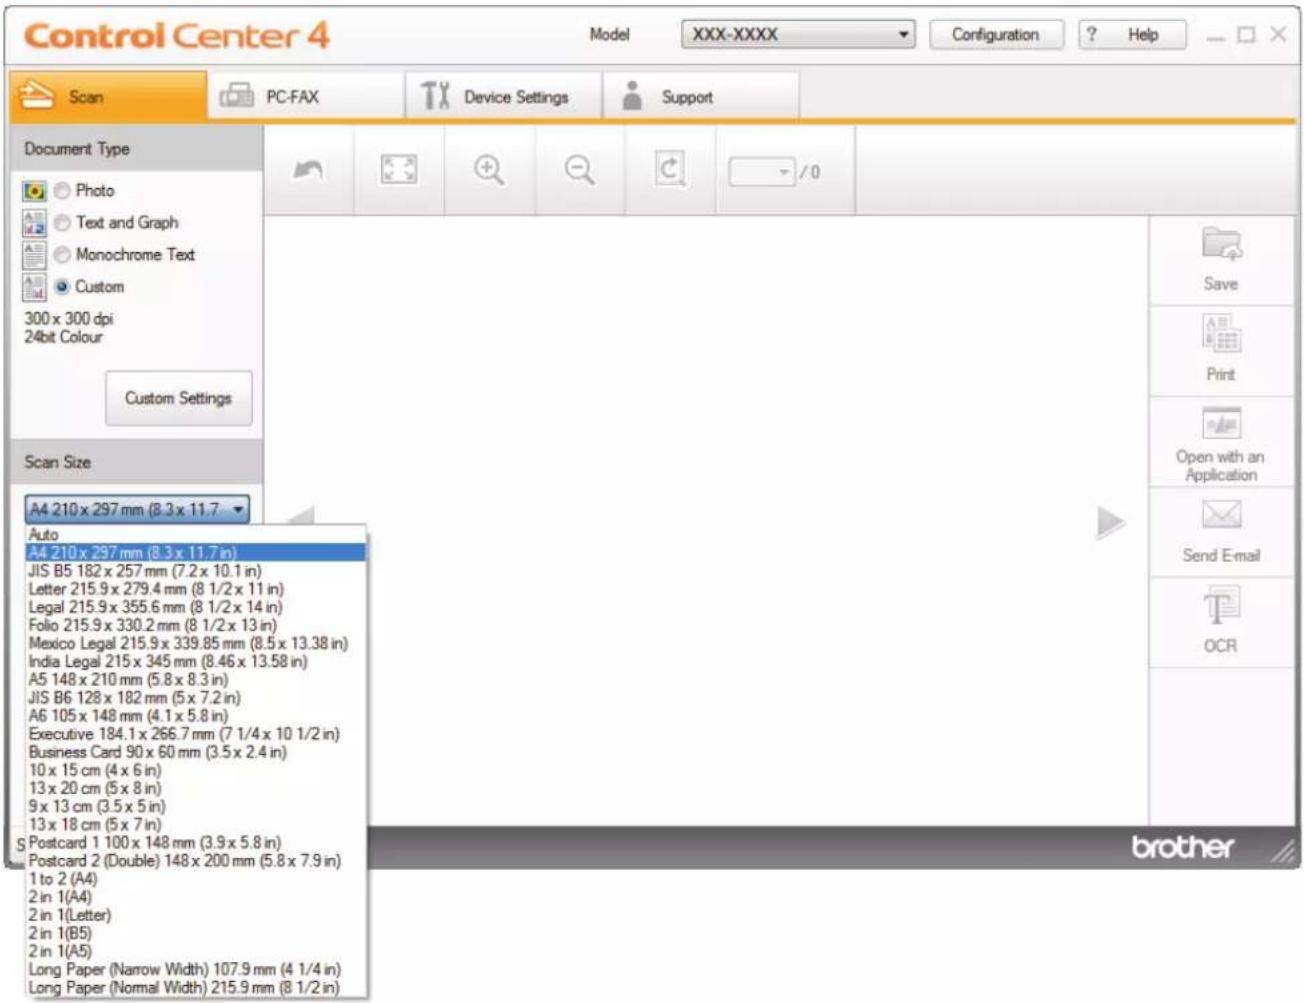
Task: Choose Postcard 2 (Double) option
Action: pyautogui.click(x=196, y=860)
